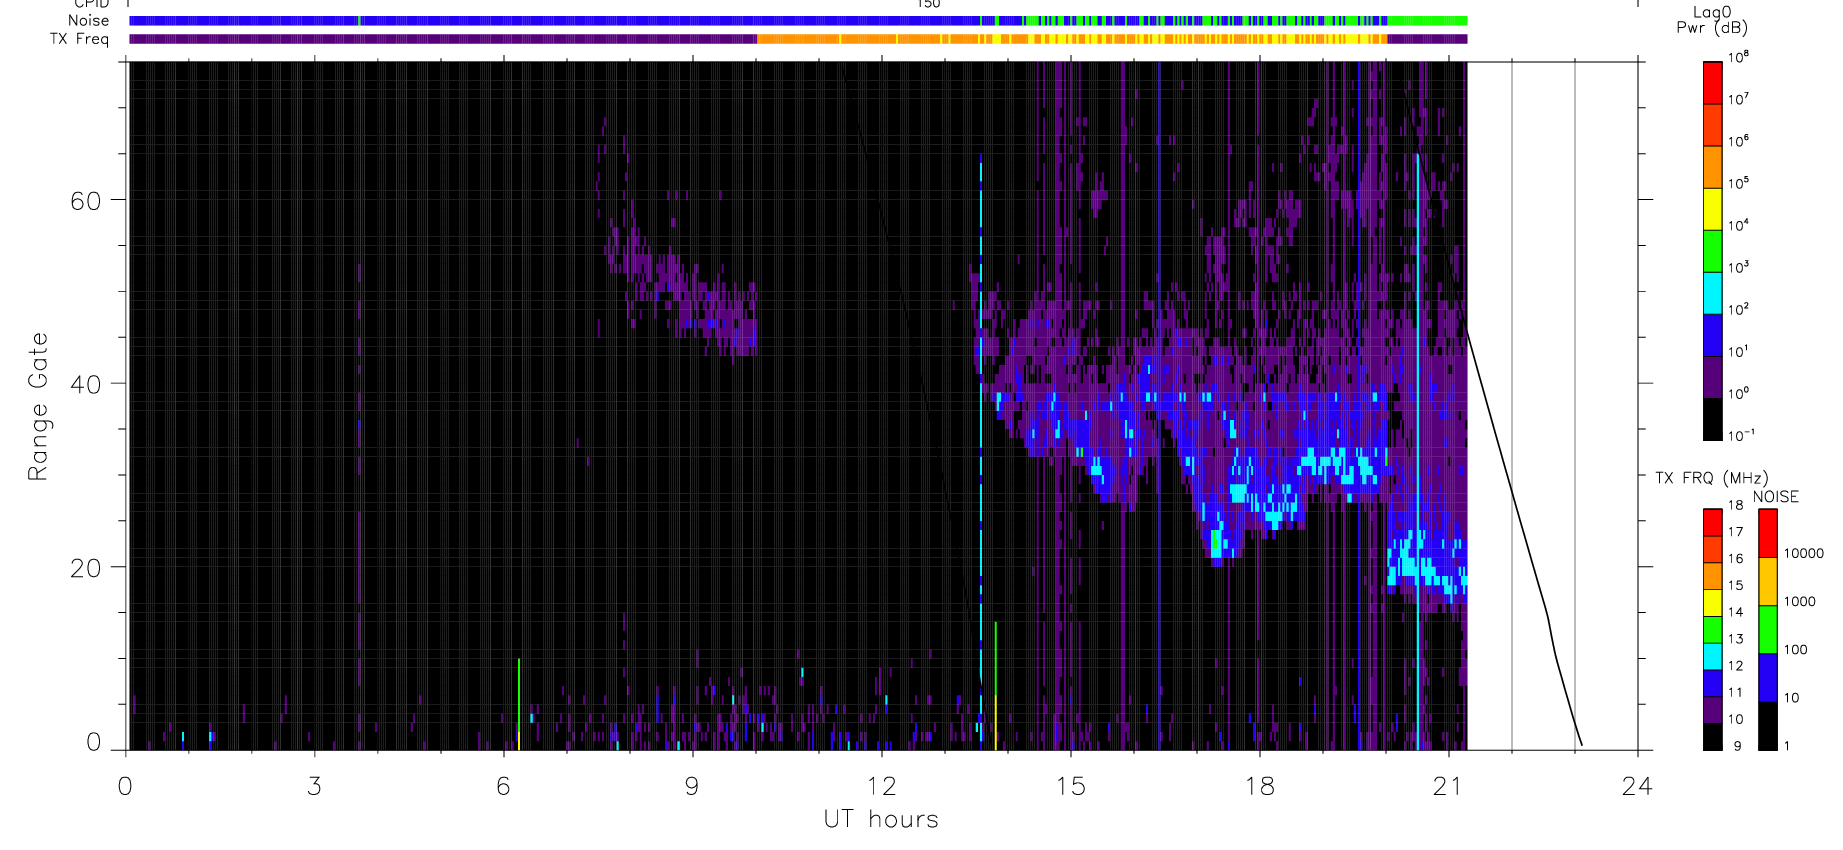Select the 15 tick label on the UT hours axis

[1070, 787]
